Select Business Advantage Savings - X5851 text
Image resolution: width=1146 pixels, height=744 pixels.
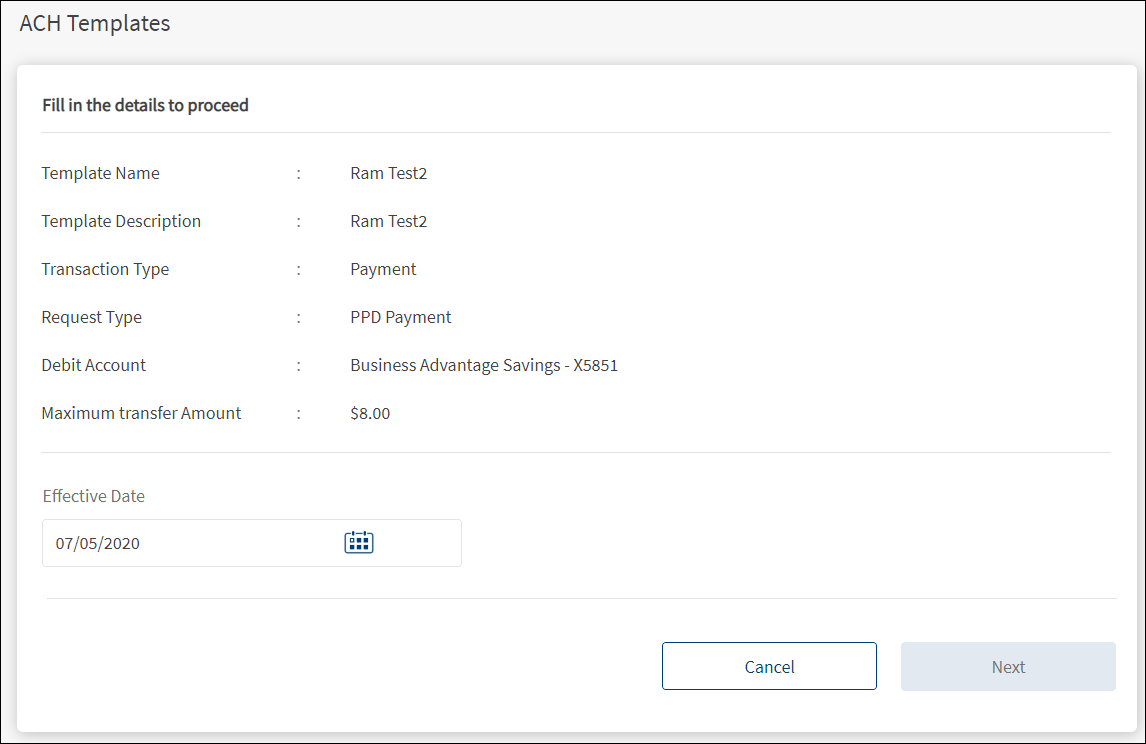pos(483,365)
